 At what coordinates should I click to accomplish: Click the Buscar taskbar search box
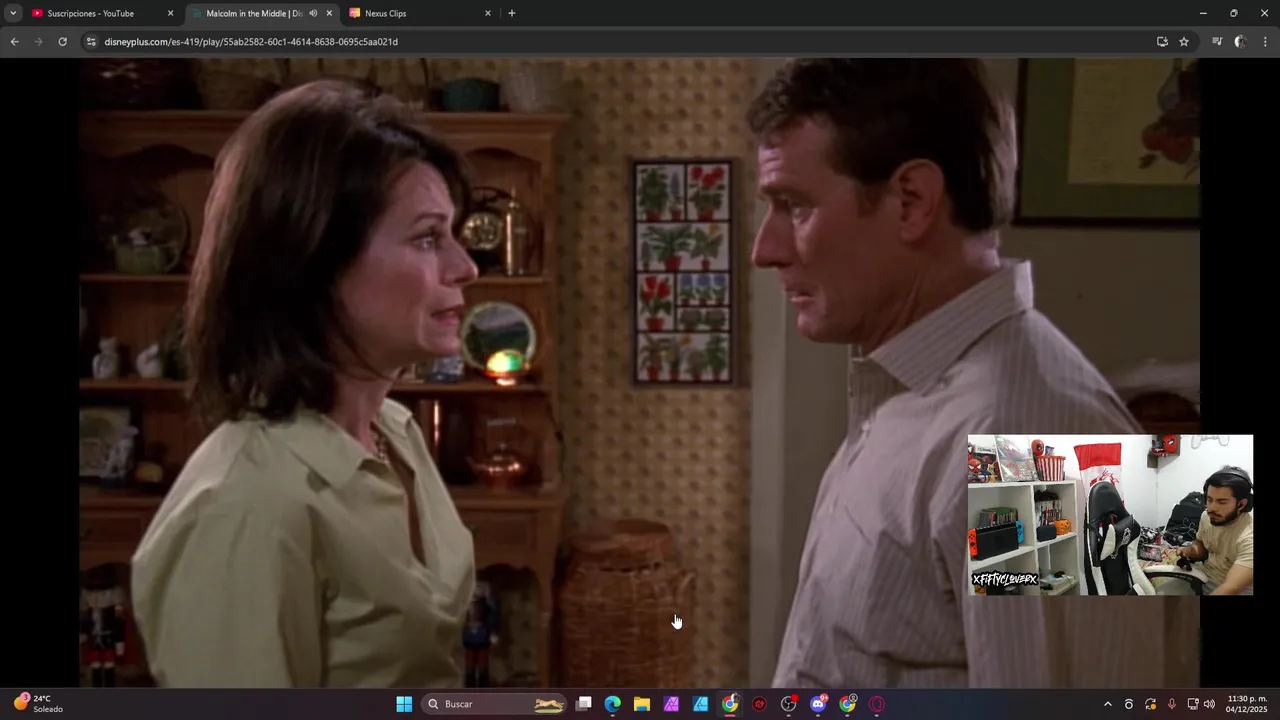coord(494,704)
